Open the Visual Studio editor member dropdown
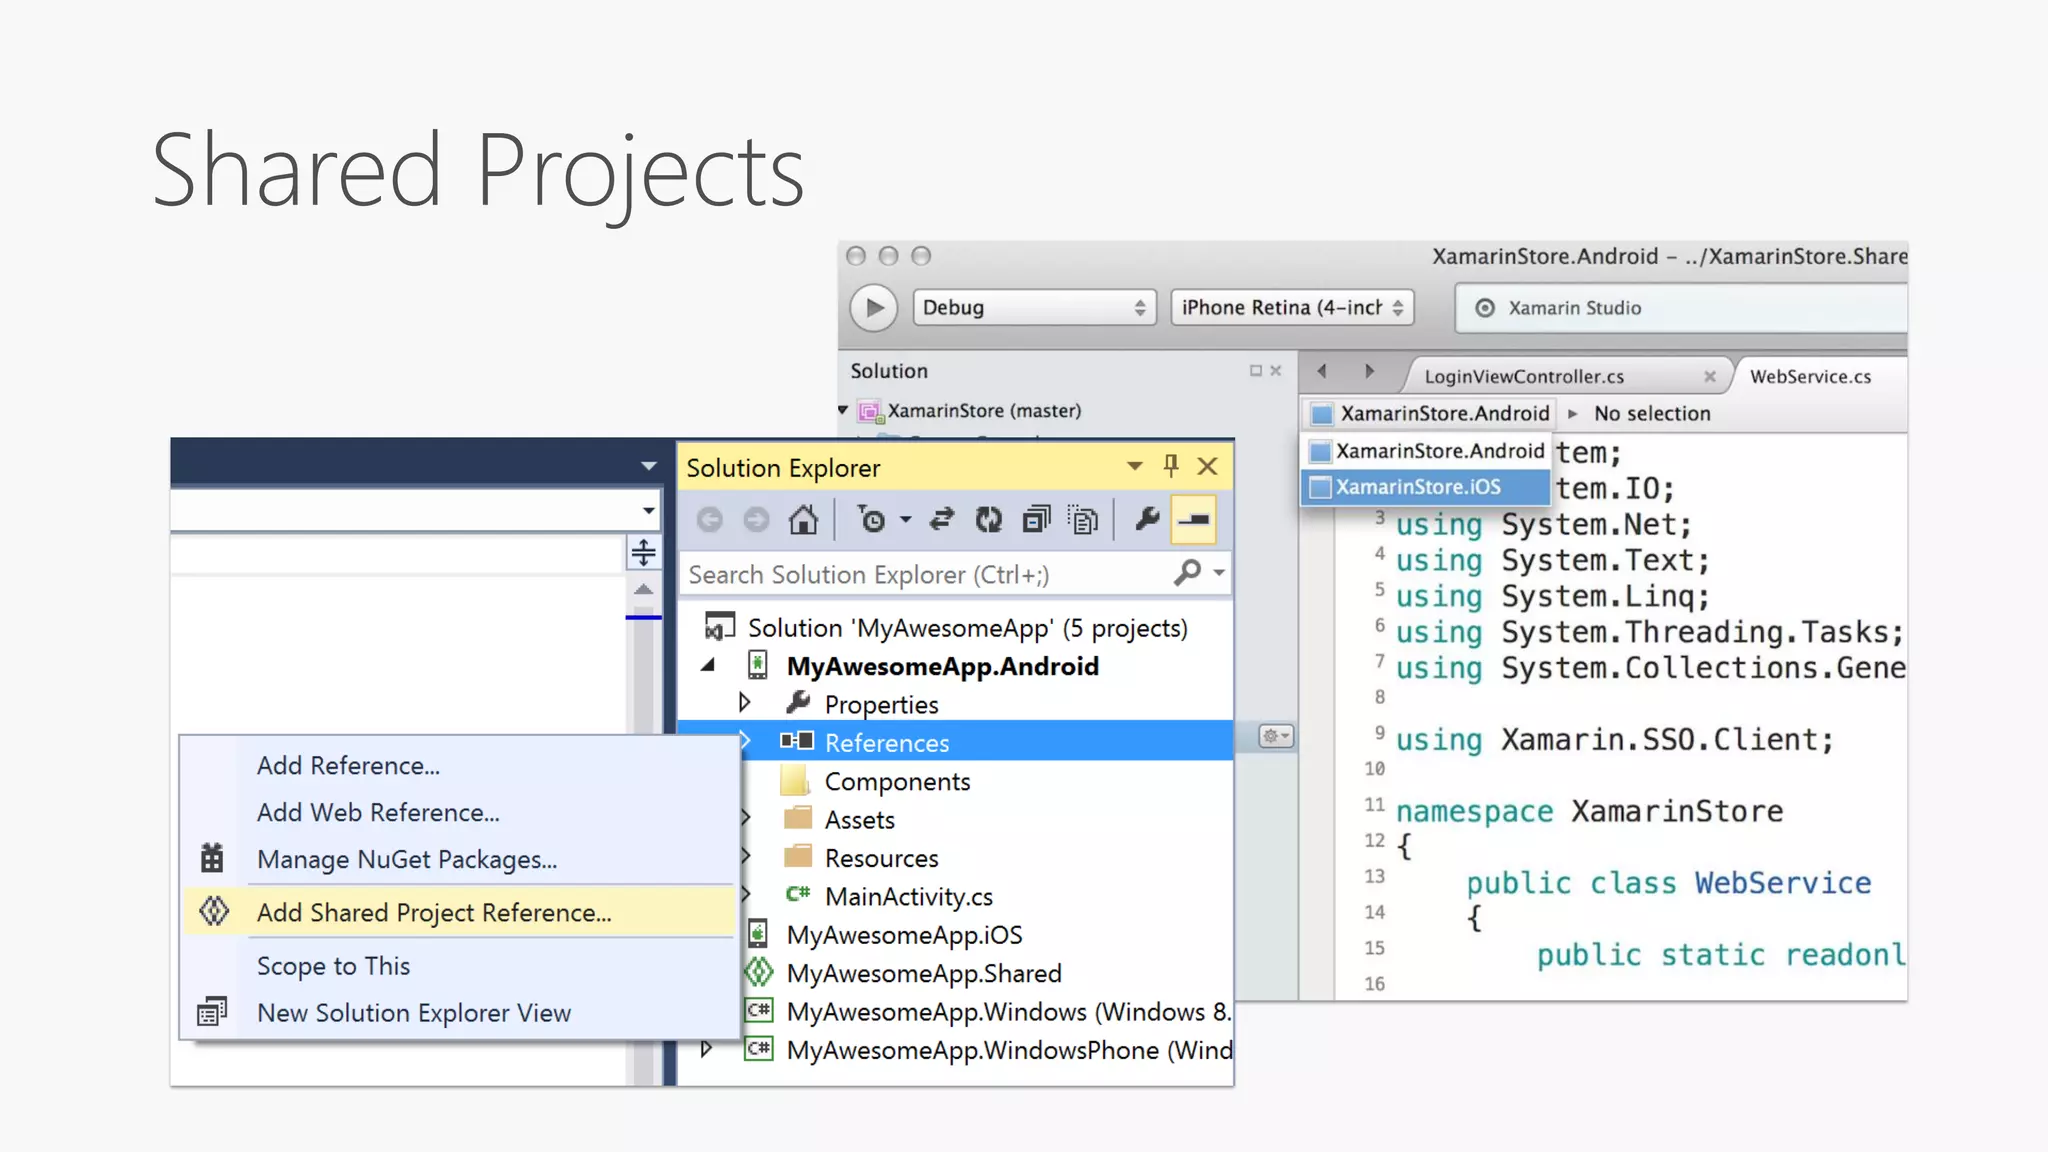2048x1152 pixels. (x=649, y=510)
